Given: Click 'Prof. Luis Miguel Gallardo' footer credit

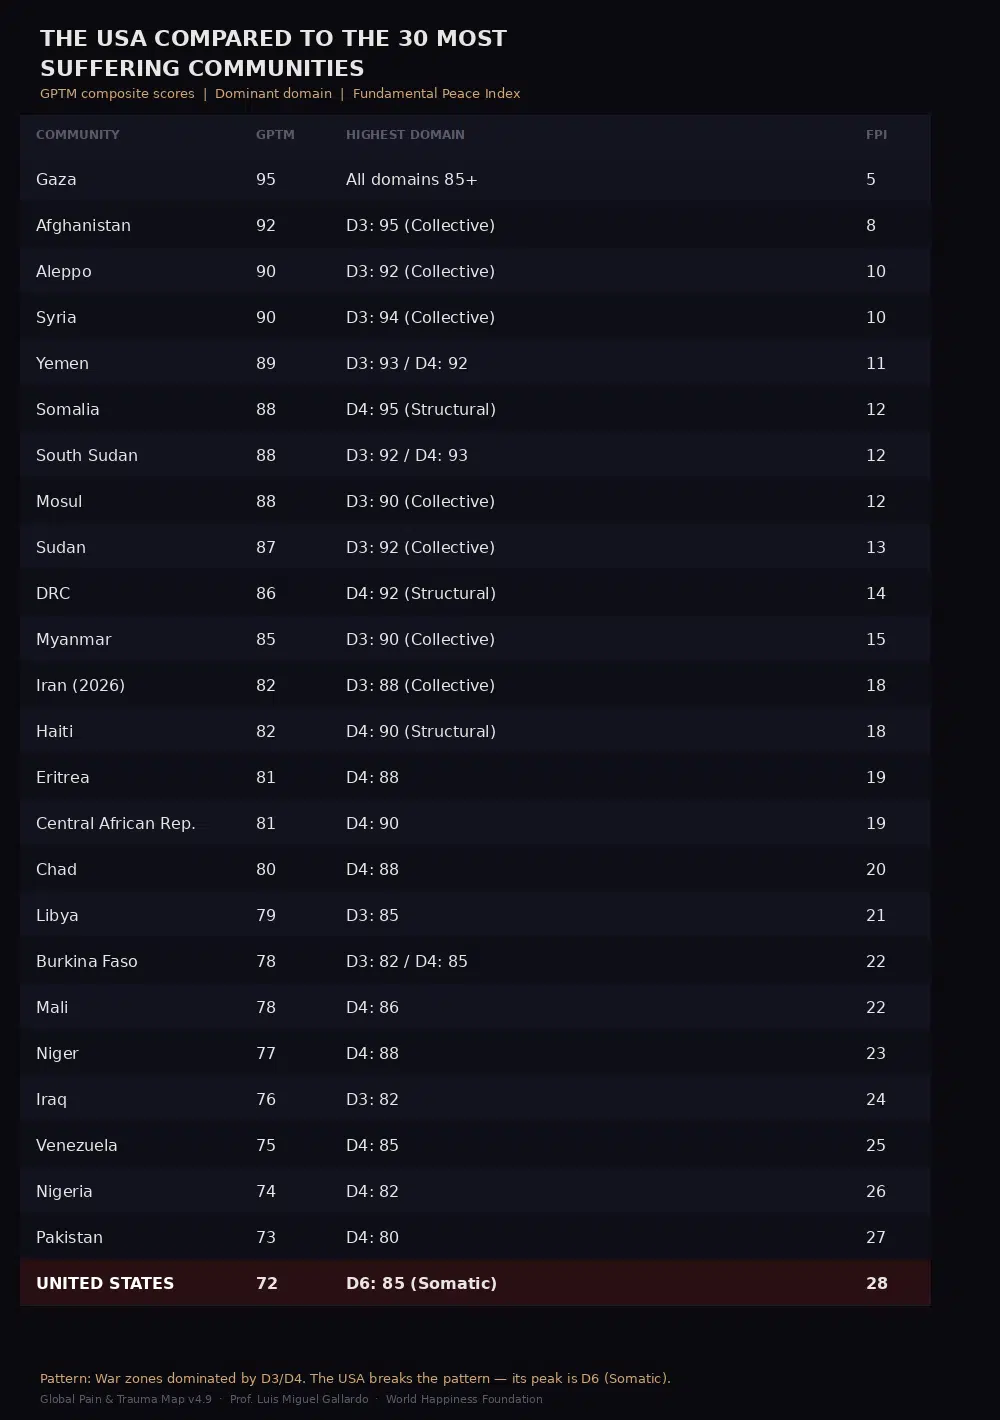Looking at the screenshot, I should (x=299, y=1400).
